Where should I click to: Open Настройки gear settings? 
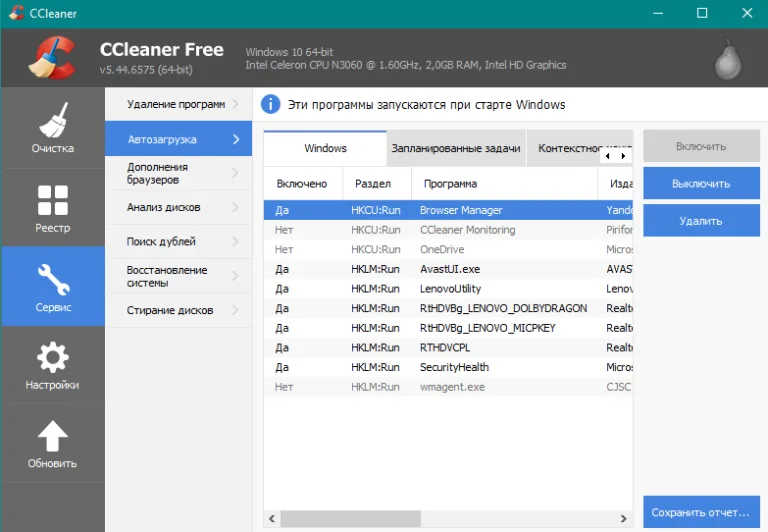[52, 365]
